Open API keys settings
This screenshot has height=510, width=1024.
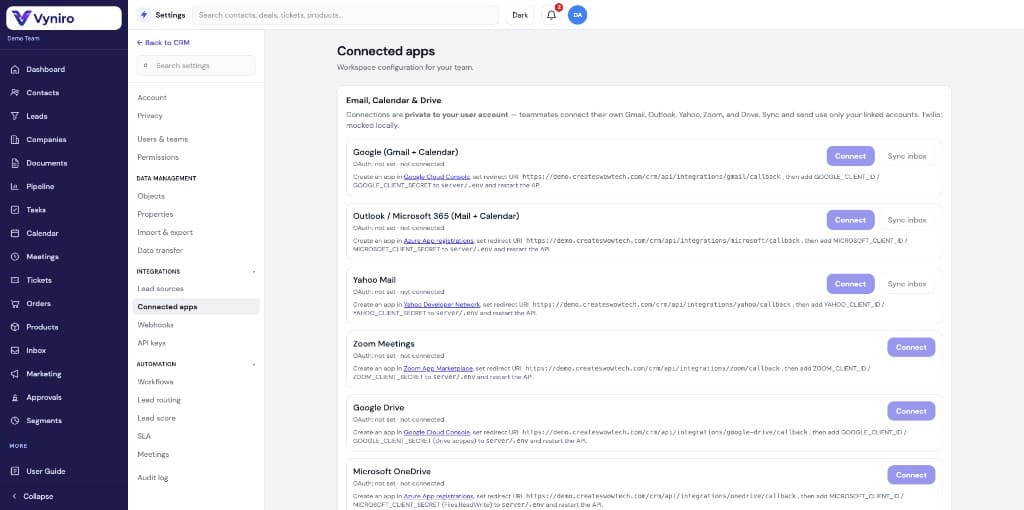(152, 343)
